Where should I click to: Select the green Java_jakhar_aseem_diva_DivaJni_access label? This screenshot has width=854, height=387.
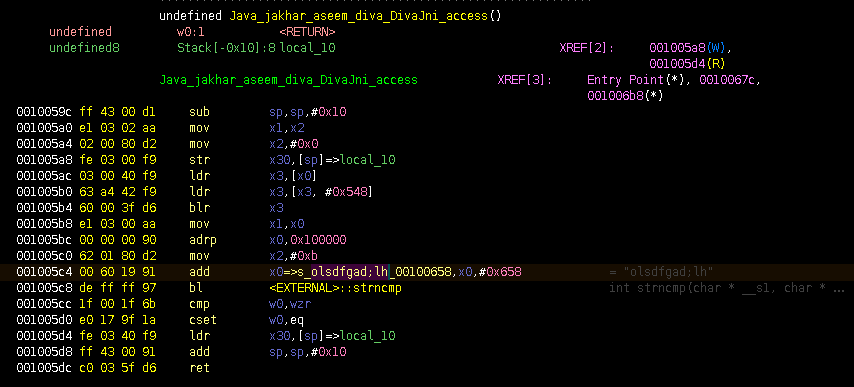(x=288, y=80)
